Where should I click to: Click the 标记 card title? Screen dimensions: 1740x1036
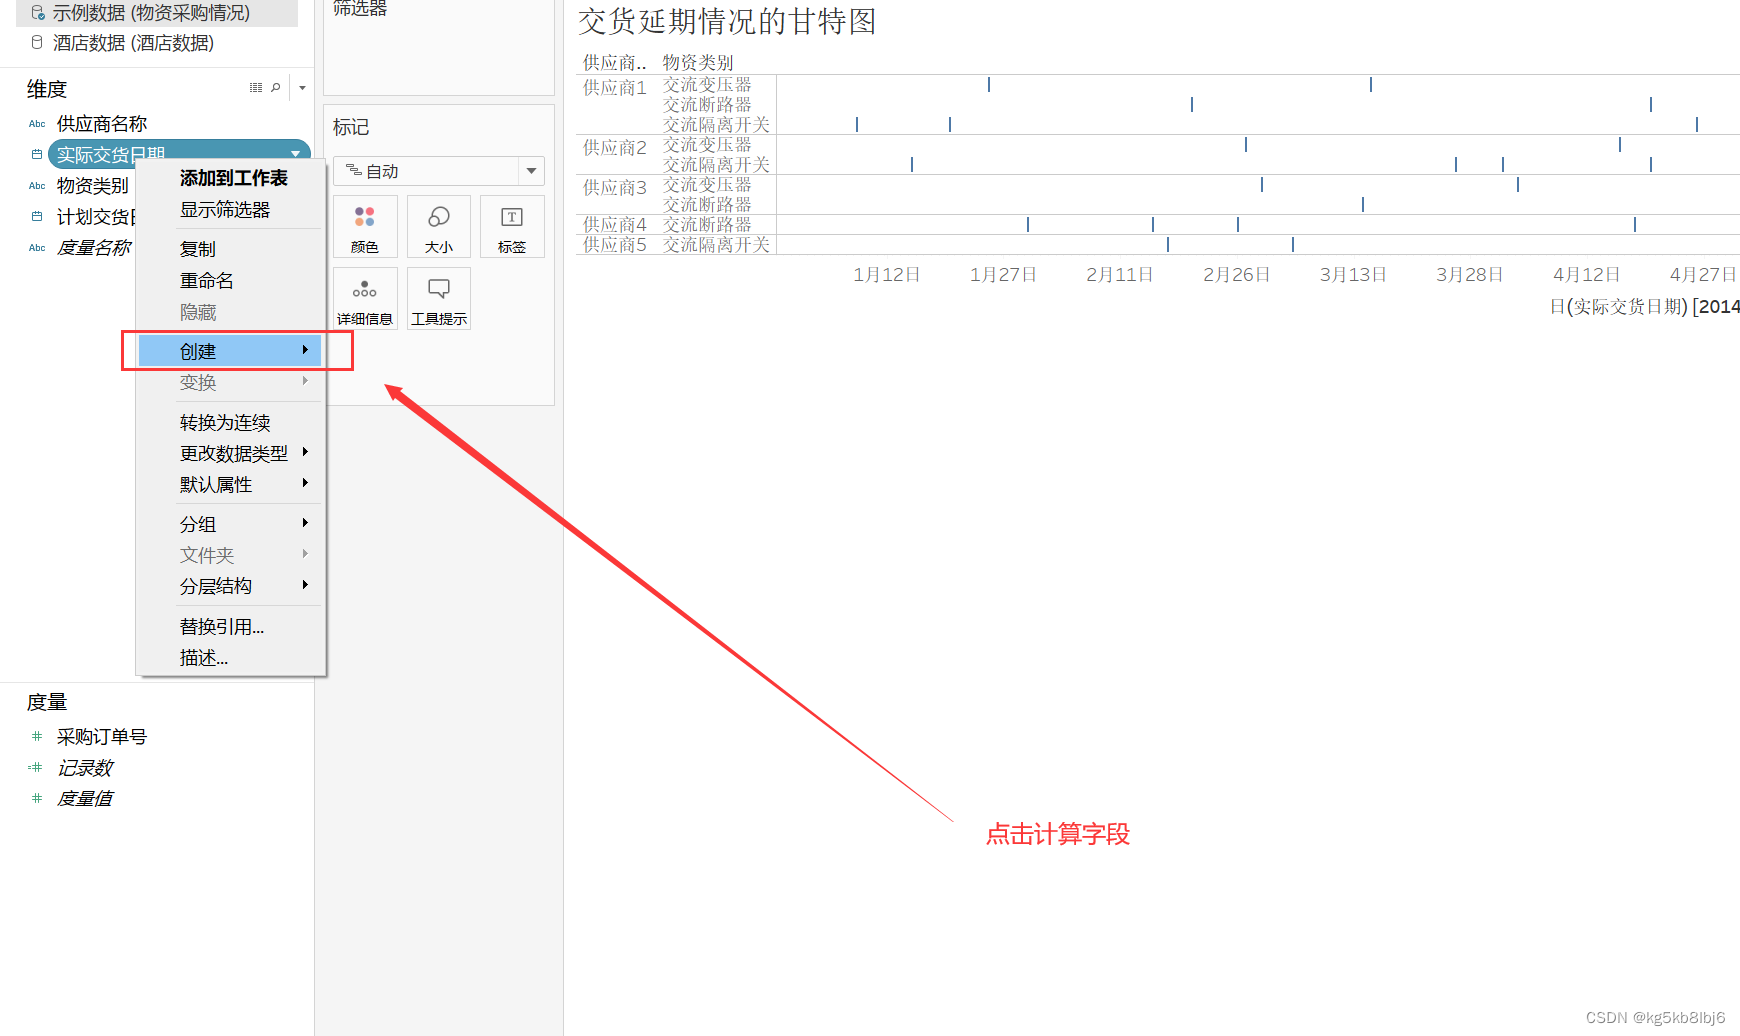[x=351, y=127]
